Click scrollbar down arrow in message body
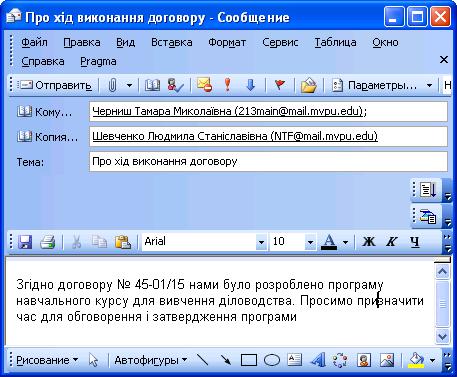Screen dimensions: 457x377 [x=442, y=336]
